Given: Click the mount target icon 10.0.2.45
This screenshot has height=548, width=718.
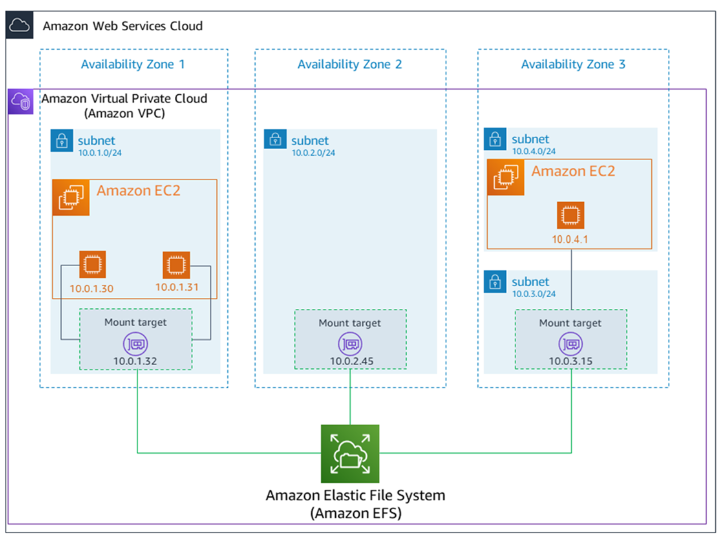Looking at the screenshot, I should (x=350, y=344).
